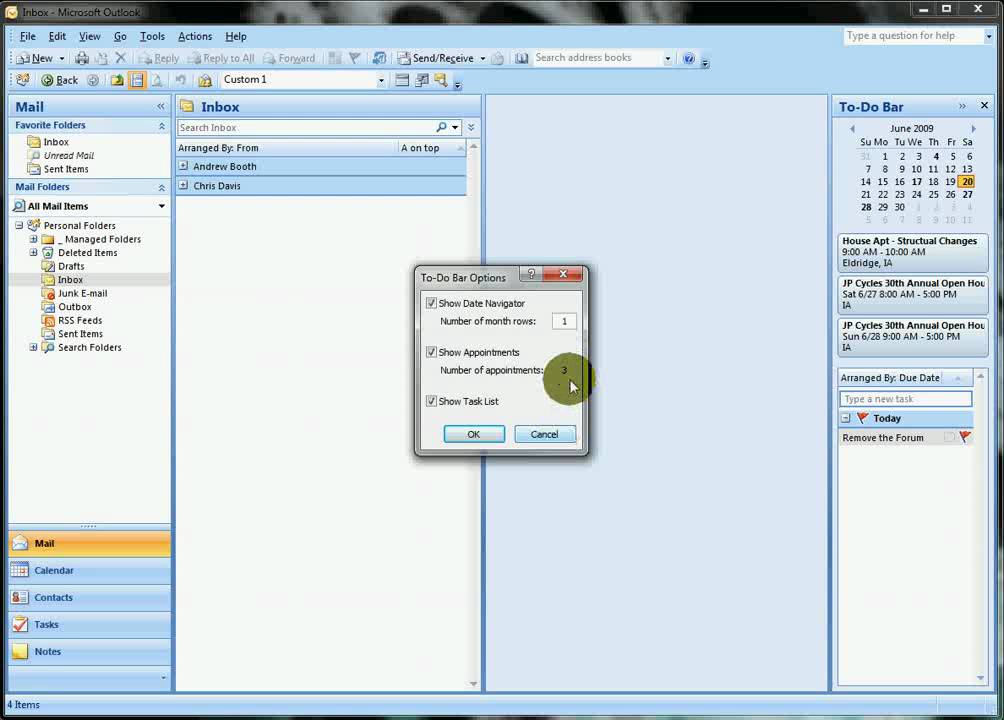Viewport: 1004px width, 720px height.
Task: Collapse the Personal Folders tree node
Action: click(x=19, y=225)
